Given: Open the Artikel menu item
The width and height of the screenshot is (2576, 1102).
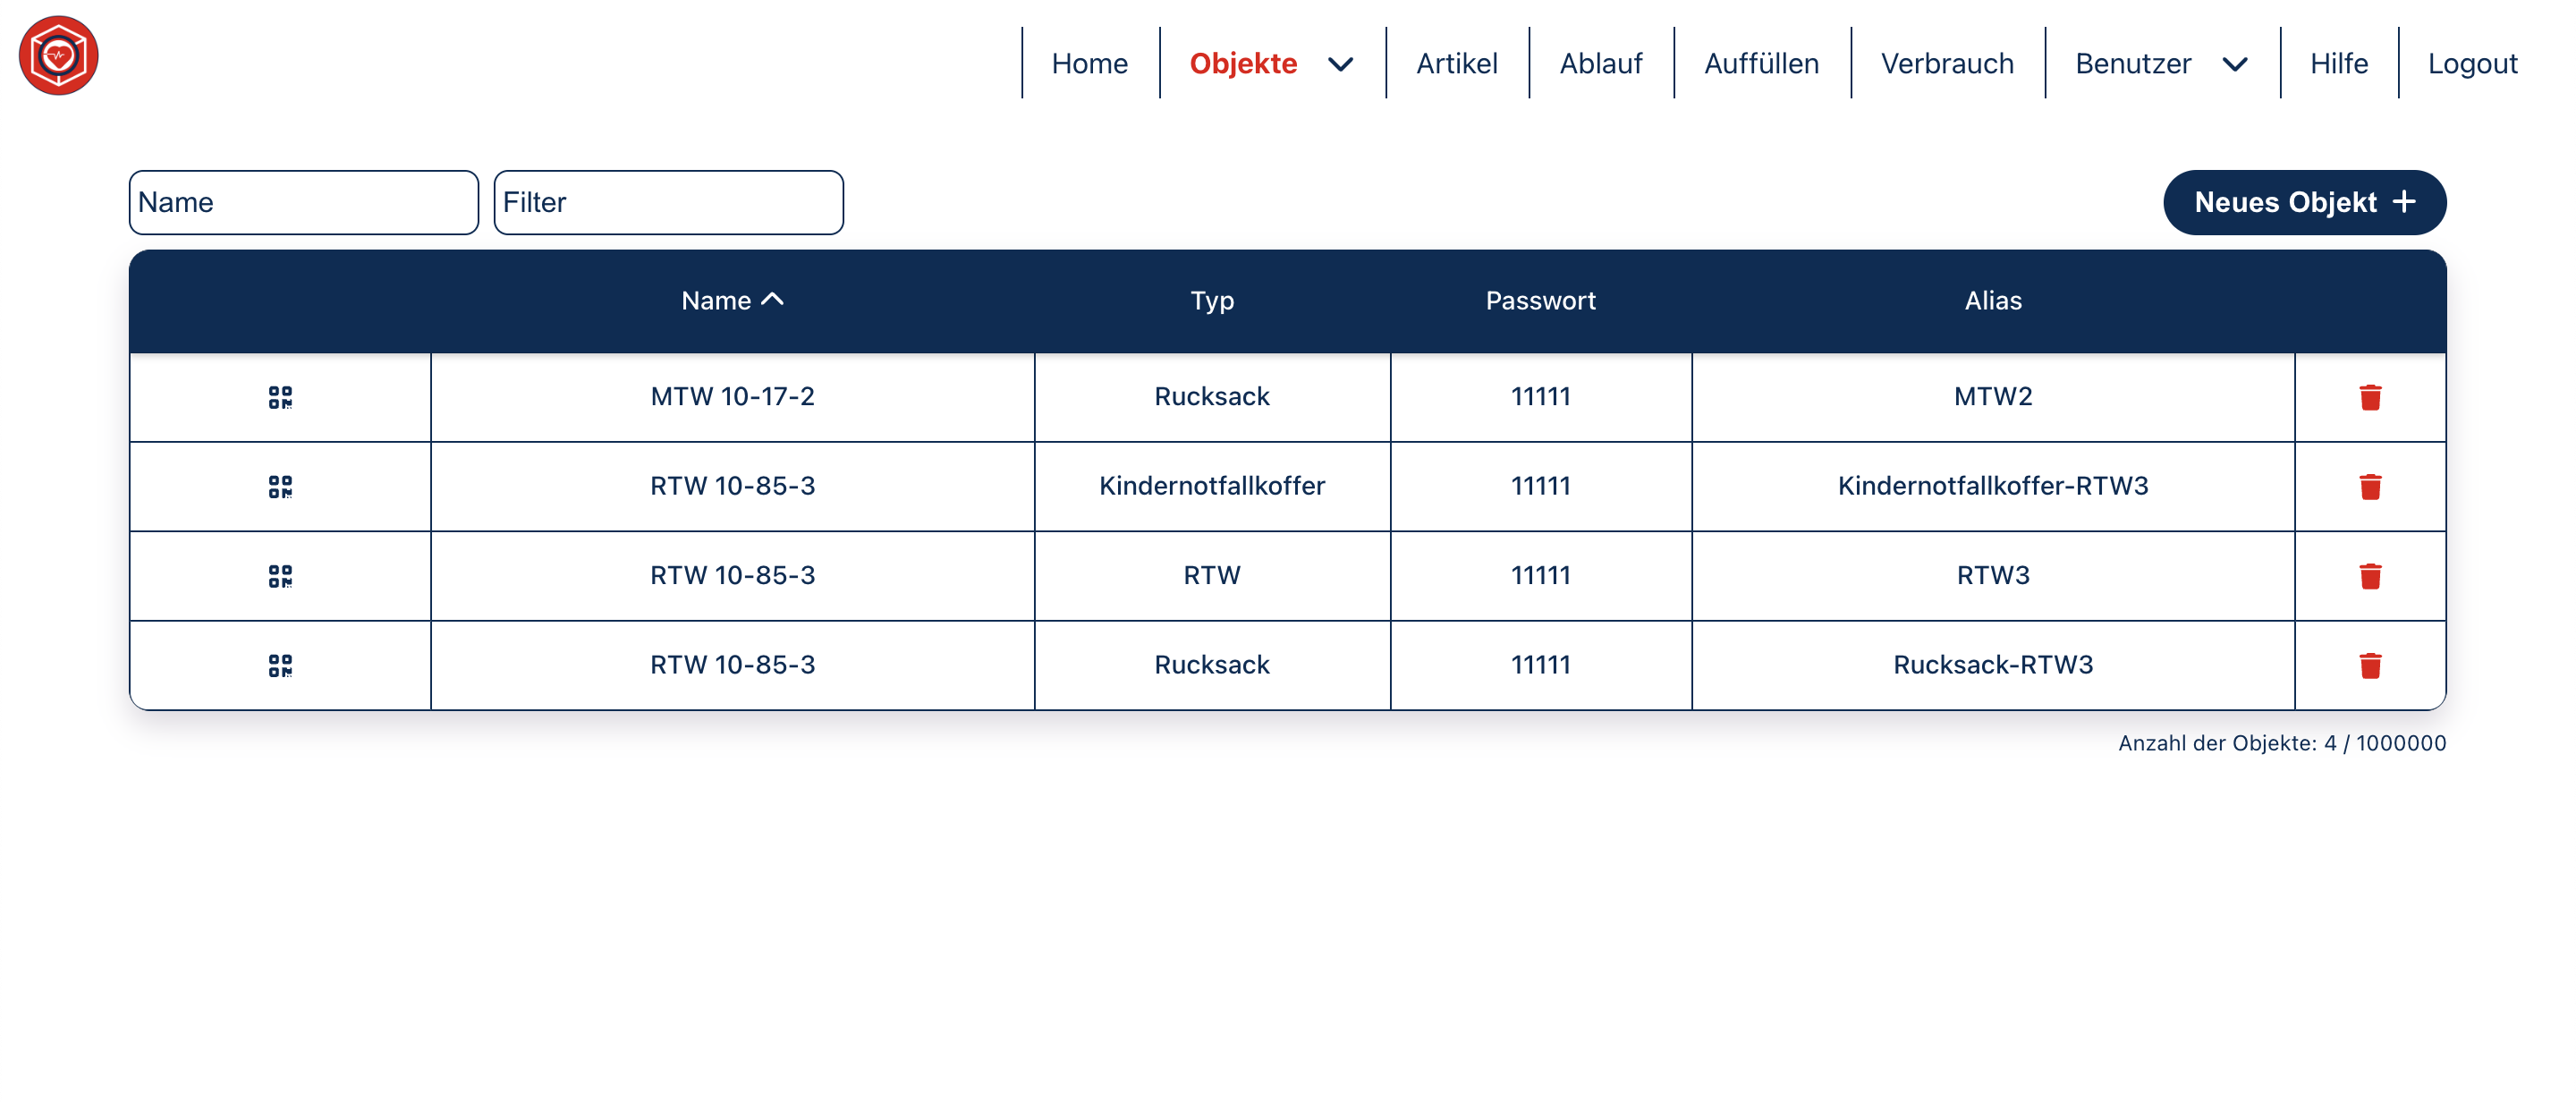Looking at the screenshot, I should click(x=1456, y=63).
